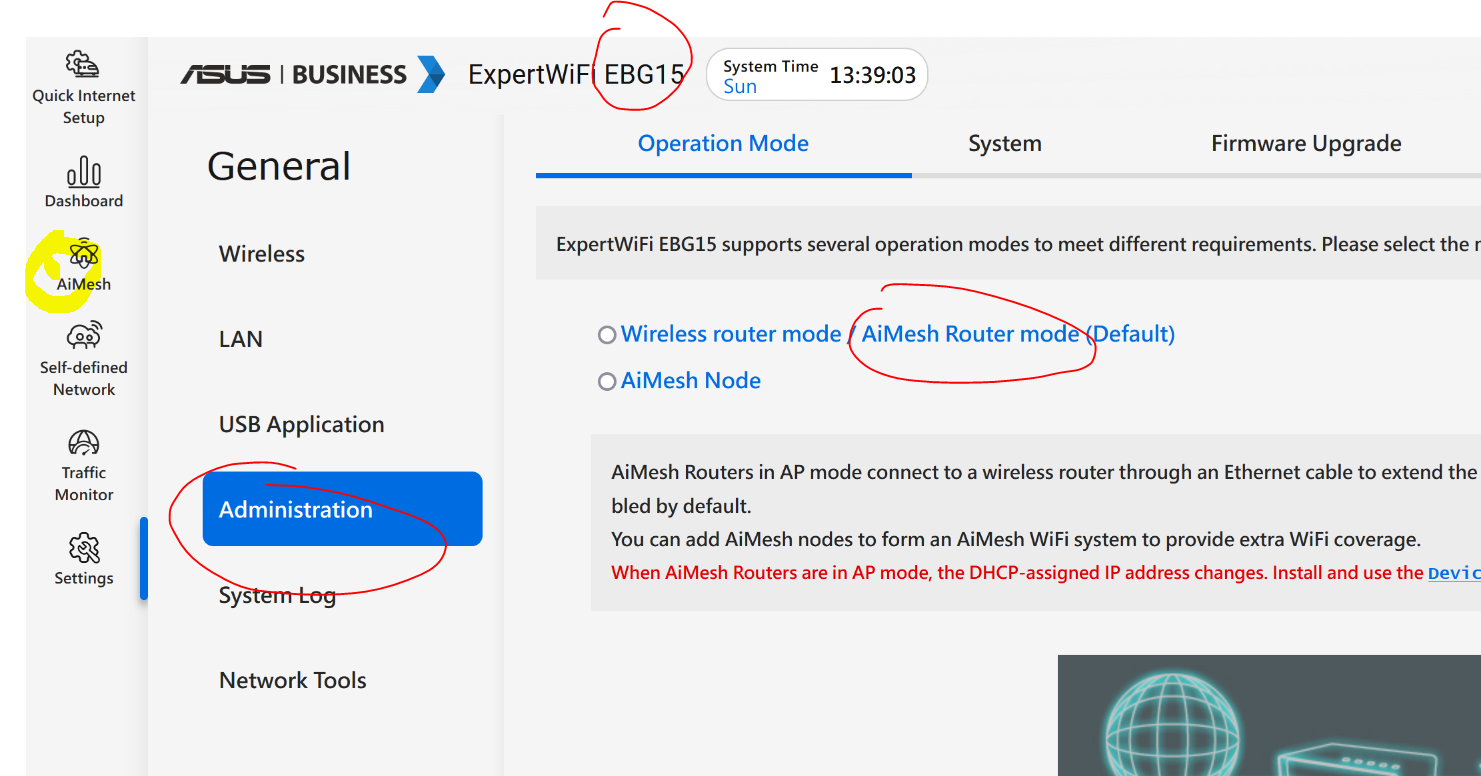
Task: Switch to the Operation Mode tab
Action: [723, 144]
